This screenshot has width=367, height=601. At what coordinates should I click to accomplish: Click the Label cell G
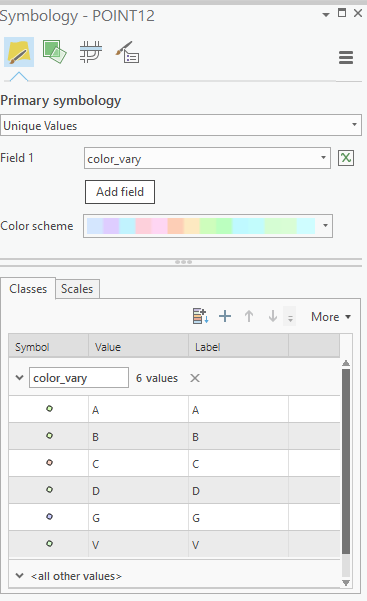[x=238, y=517]
